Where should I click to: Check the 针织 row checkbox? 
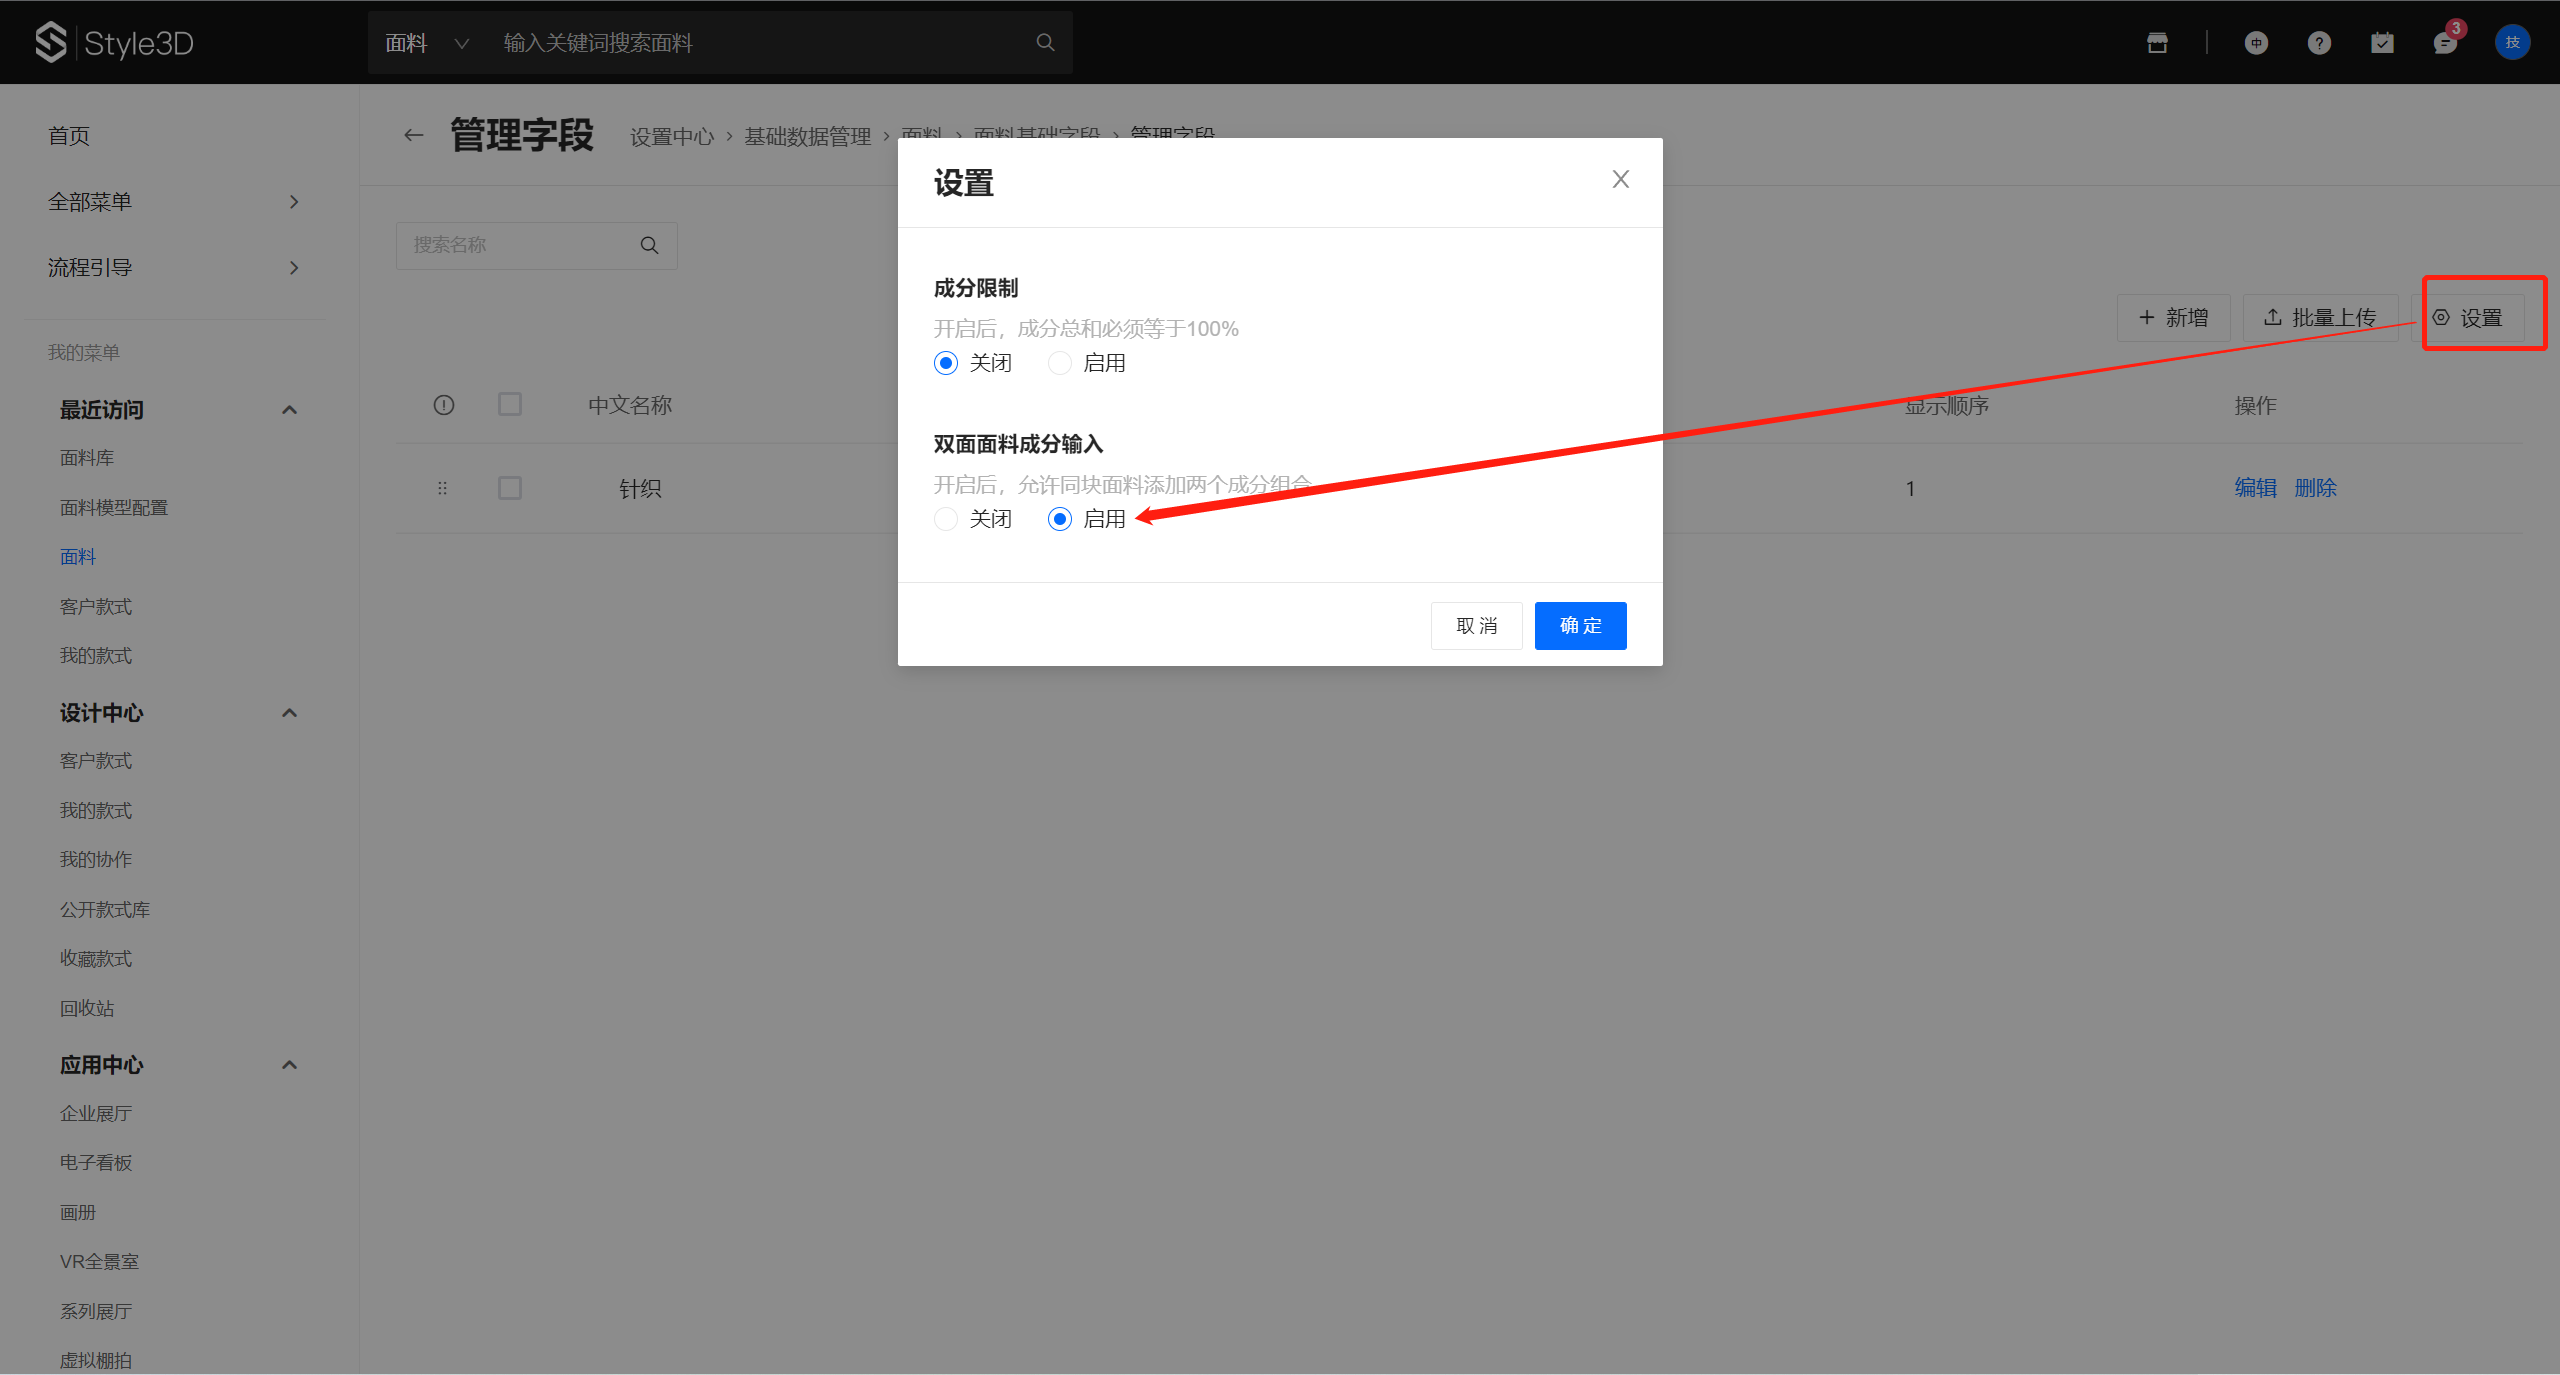click(510, 488)
